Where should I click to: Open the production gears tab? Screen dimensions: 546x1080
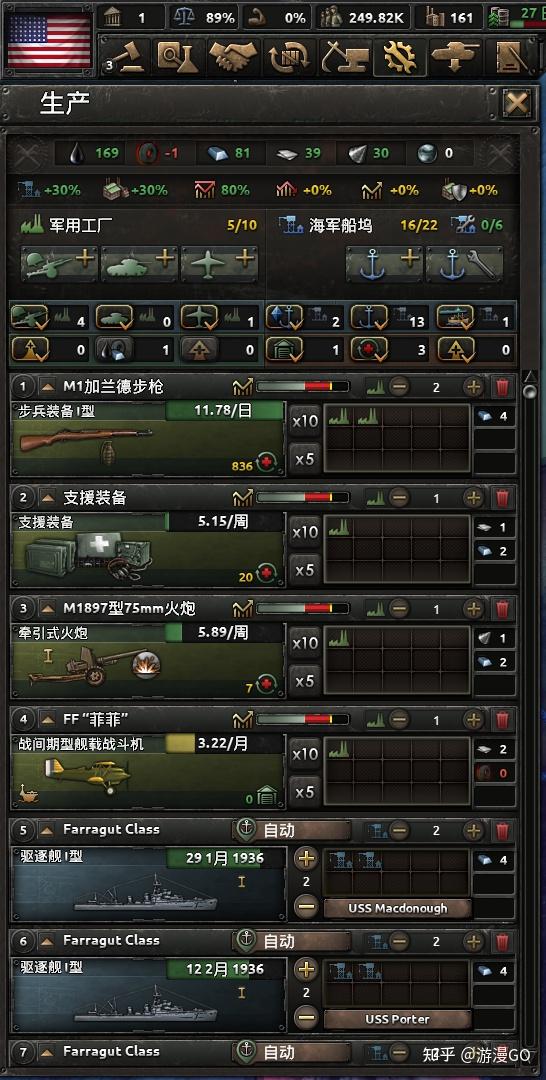click(399, 56)
